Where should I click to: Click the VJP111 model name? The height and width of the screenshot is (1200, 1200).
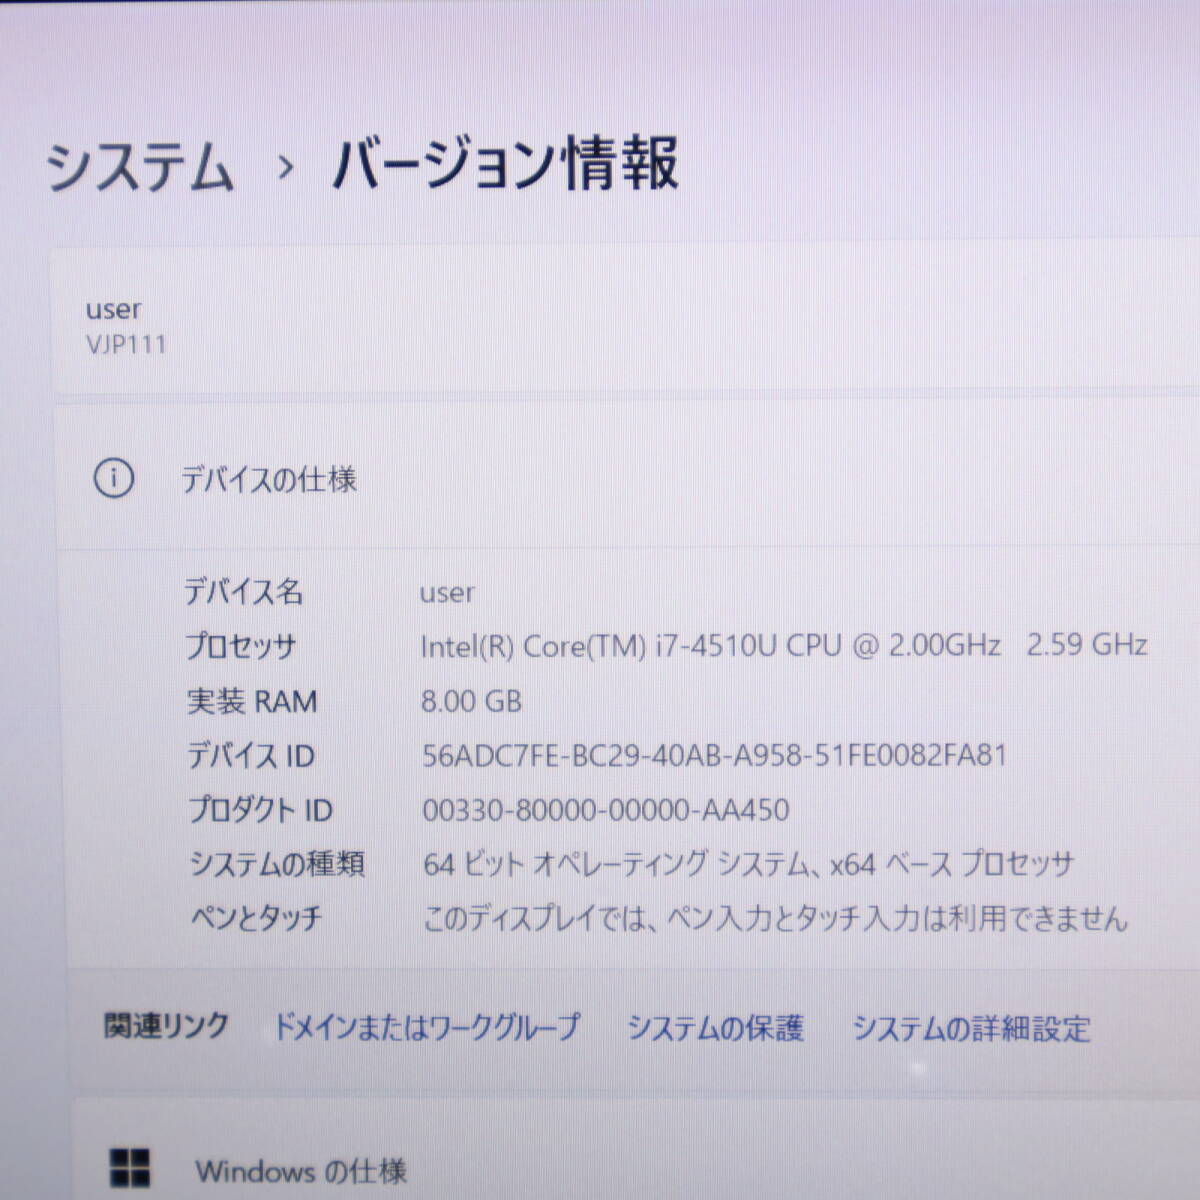(x=126, y=344)
